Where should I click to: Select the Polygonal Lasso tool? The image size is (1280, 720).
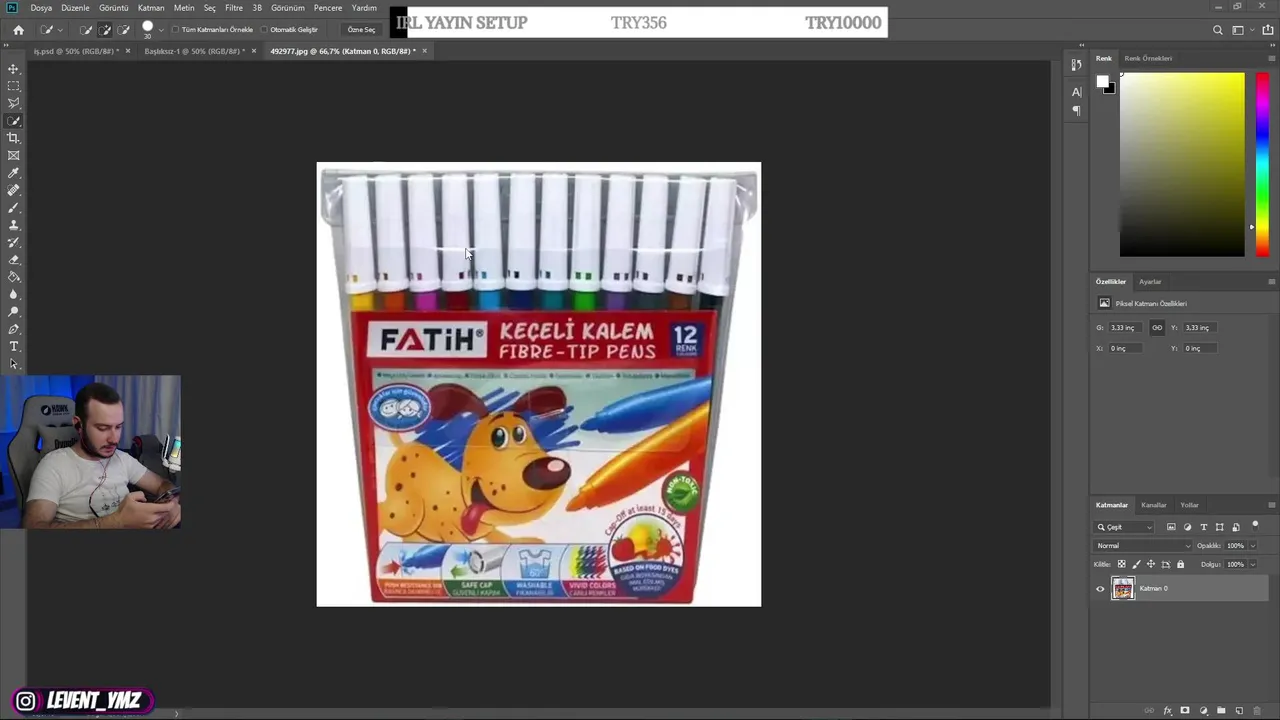14,103
